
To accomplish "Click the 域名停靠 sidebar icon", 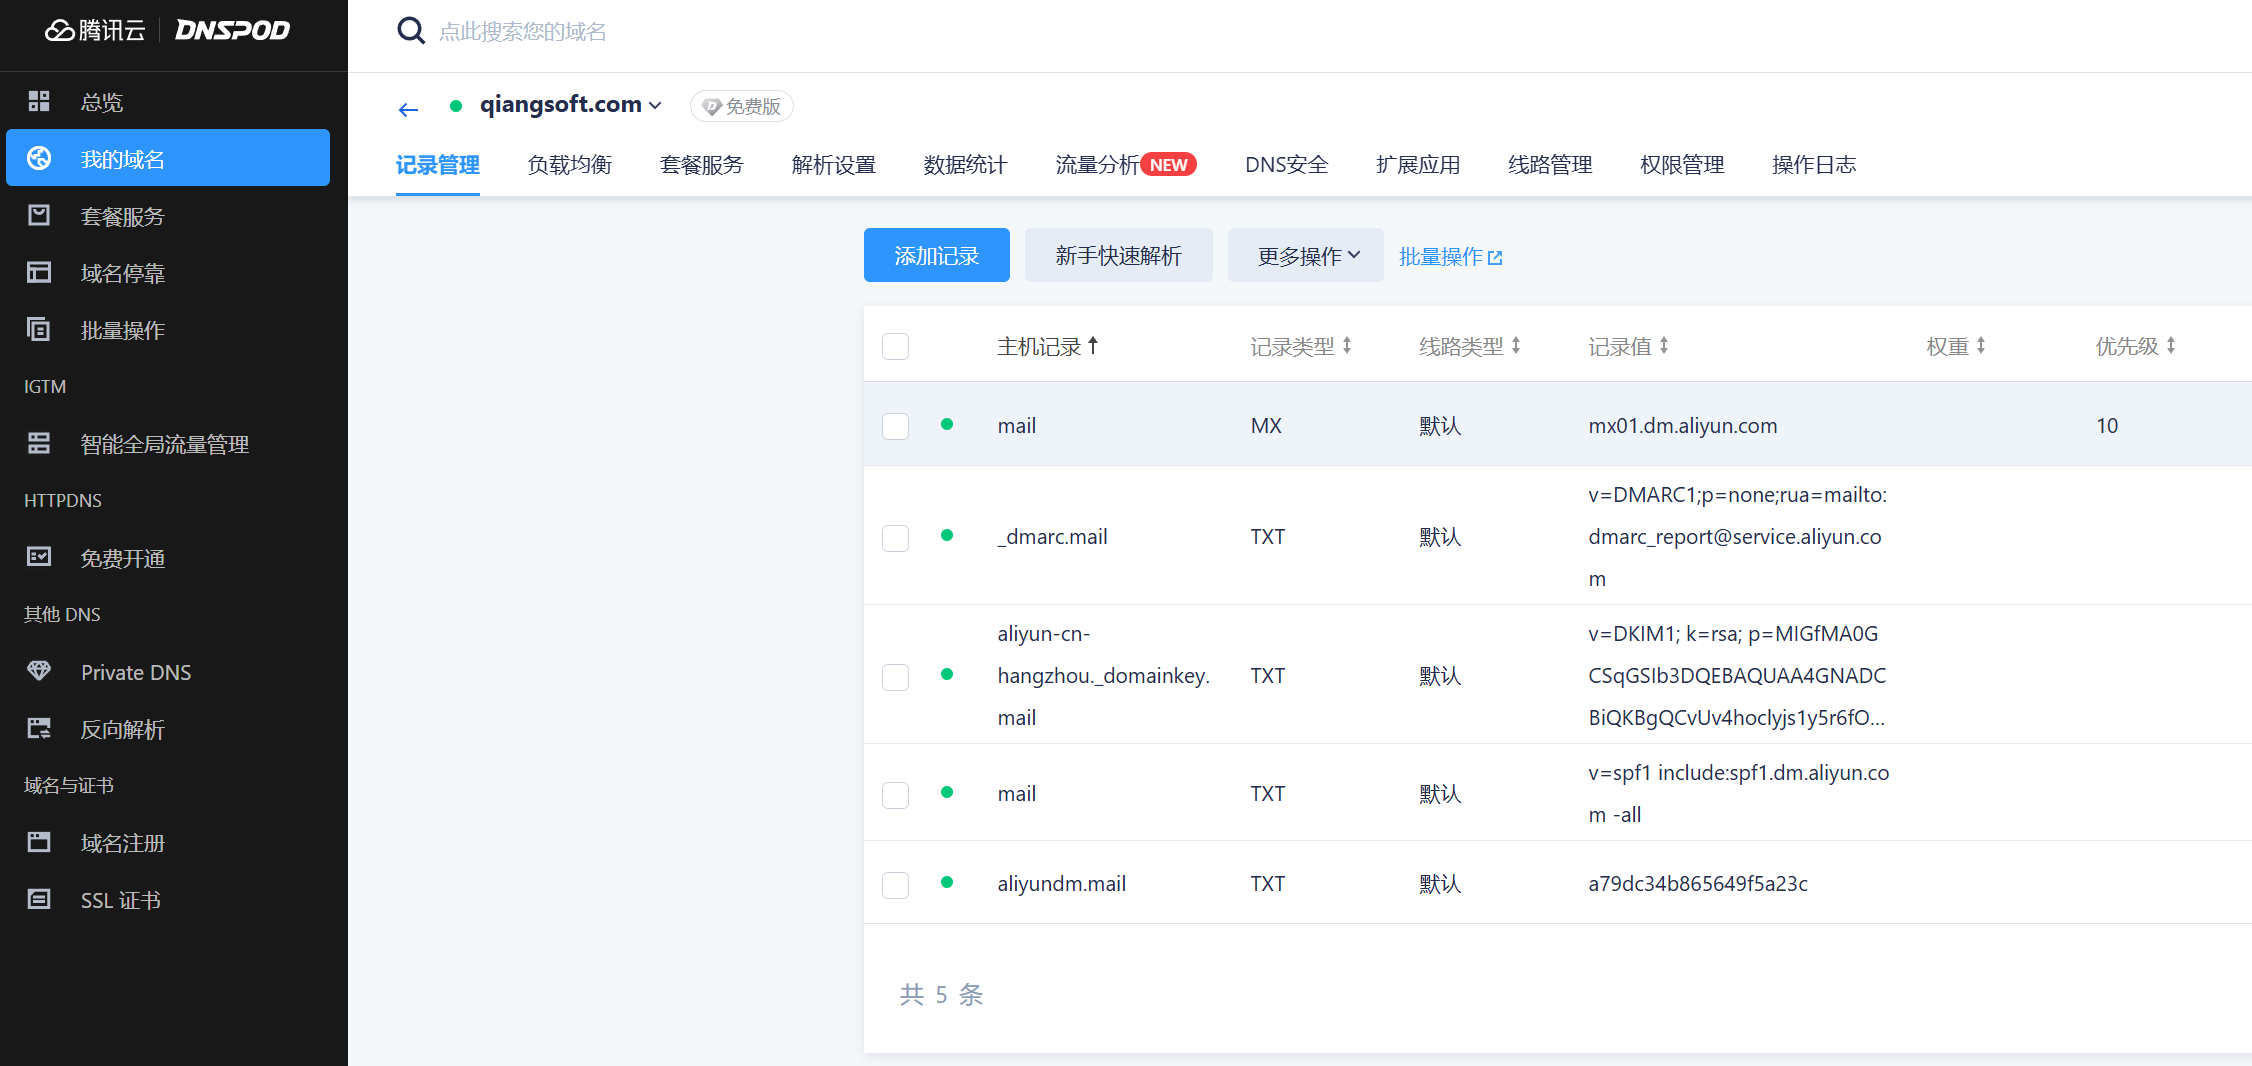I will tap(39, 272).
